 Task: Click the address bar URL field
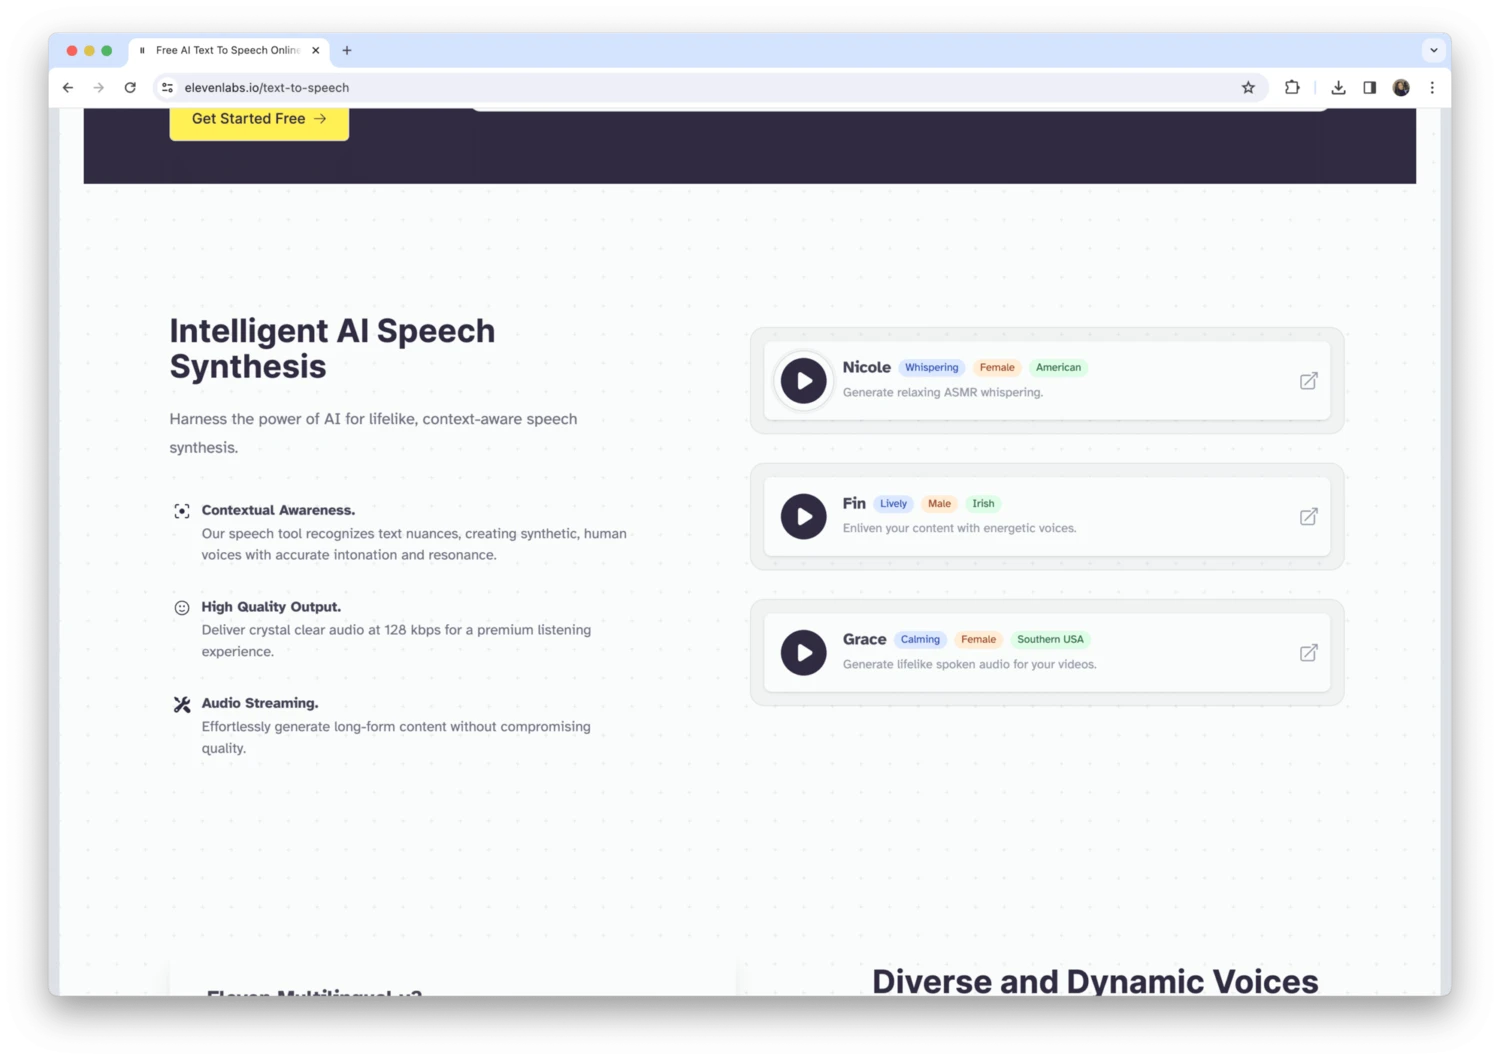click(x=600, y=88)
